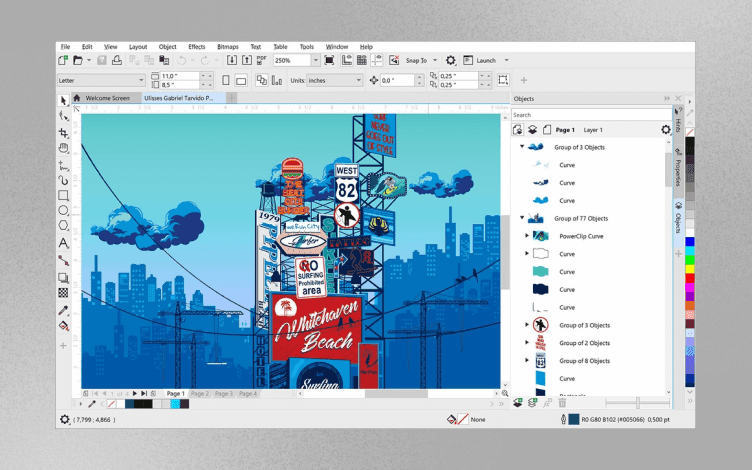Click the Objects docker Search field
Image resolution: width=752 pixels, height=470 pixels.
click(x=591, y=115)
